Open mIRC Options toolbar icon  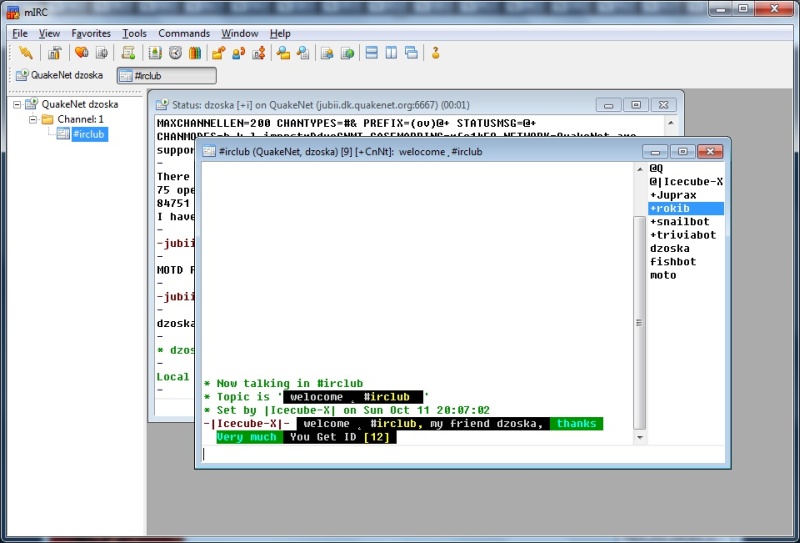tap(55, 53)
